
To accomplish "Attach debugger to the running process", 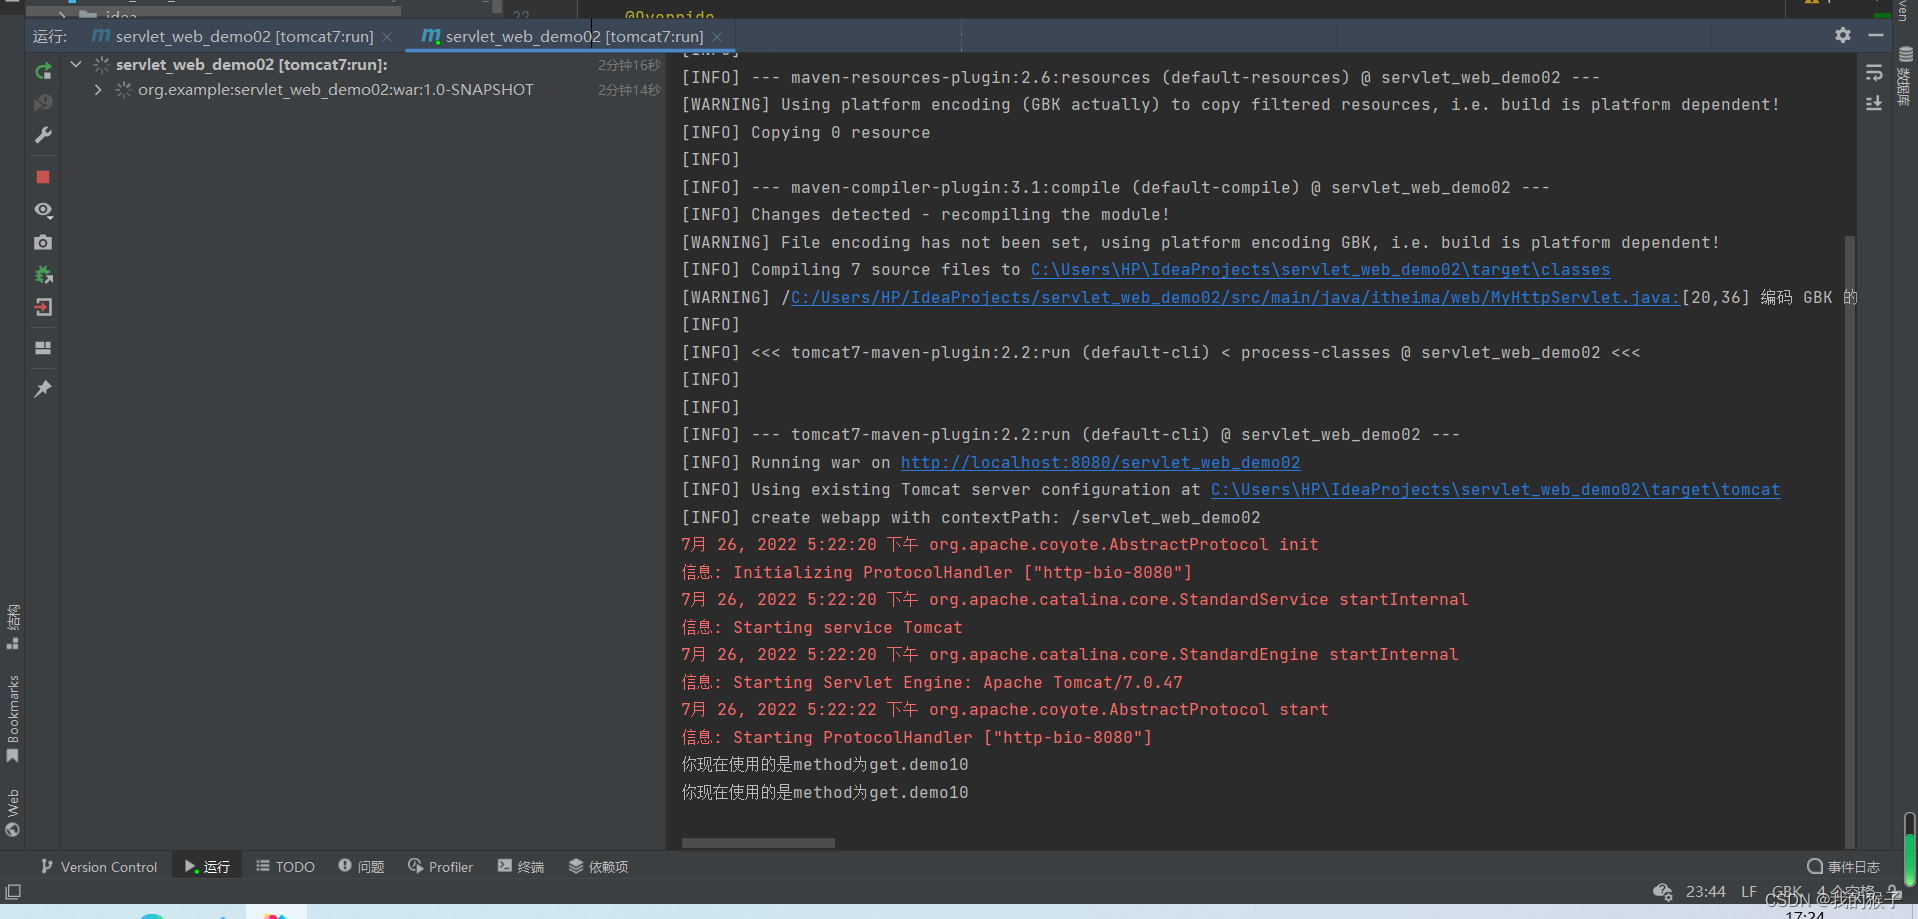I will pyautogui.click(x=43, y=275).
